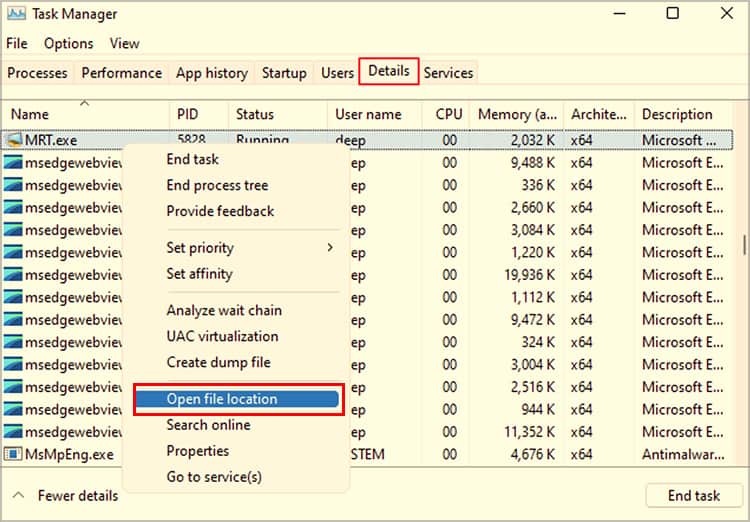750x522 pixels.
Task: Click the 3,084 K memory value
Action: point(533,230)
